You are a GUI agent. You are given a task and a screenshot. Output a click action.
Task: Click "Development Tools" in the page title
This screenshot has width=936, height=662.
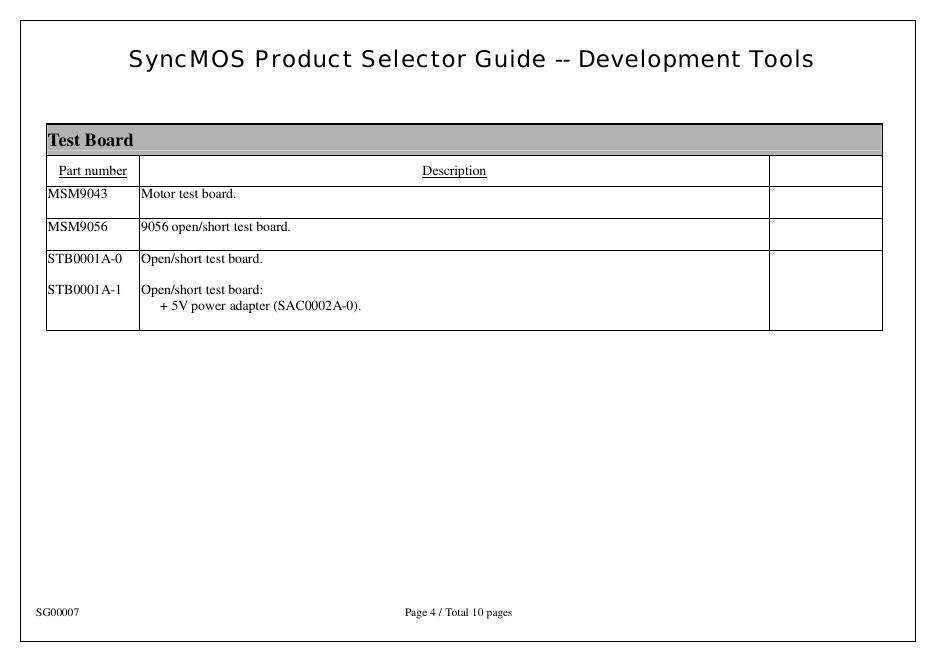pyautogui.click(x=696, y=60)
